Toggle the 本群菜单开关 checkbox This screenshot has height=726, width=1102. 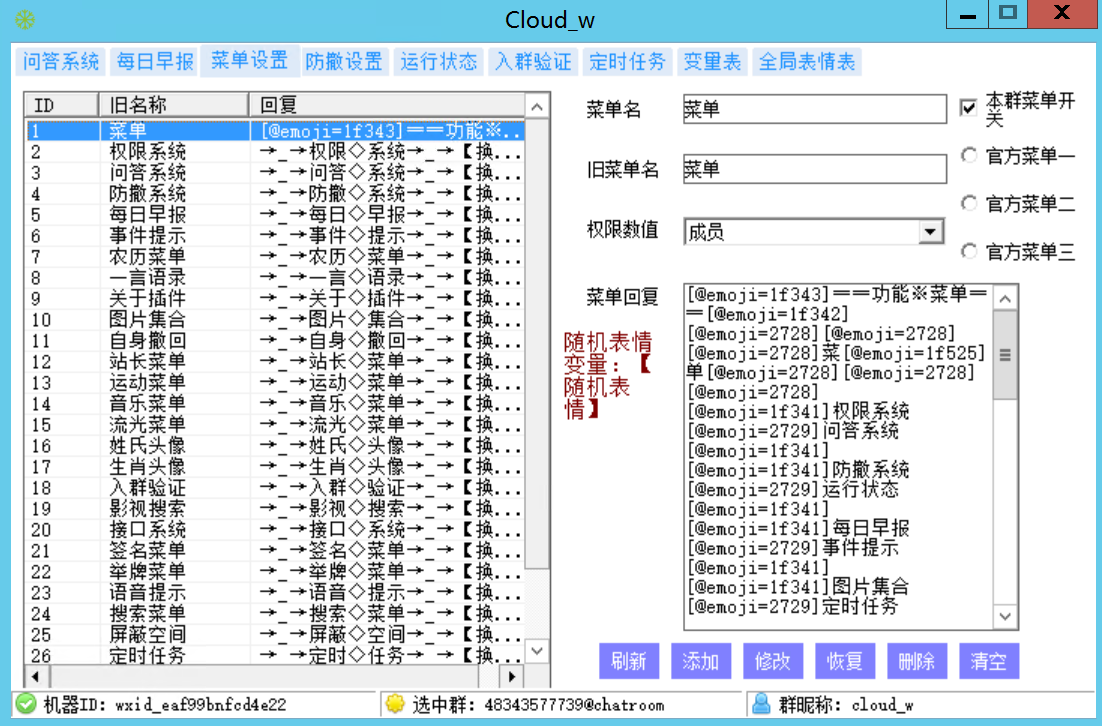pyautogui.click(x=968, y=108)
